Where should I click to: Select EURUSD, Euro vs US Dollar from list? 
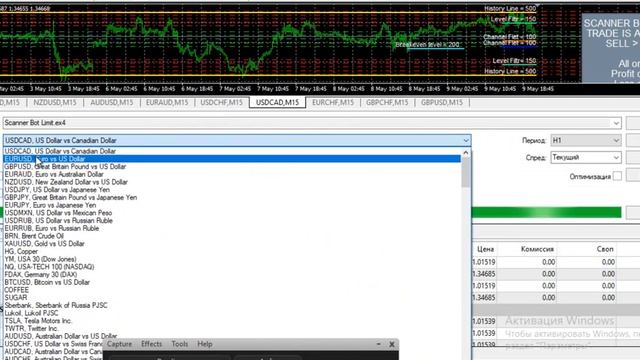[232, 159]
